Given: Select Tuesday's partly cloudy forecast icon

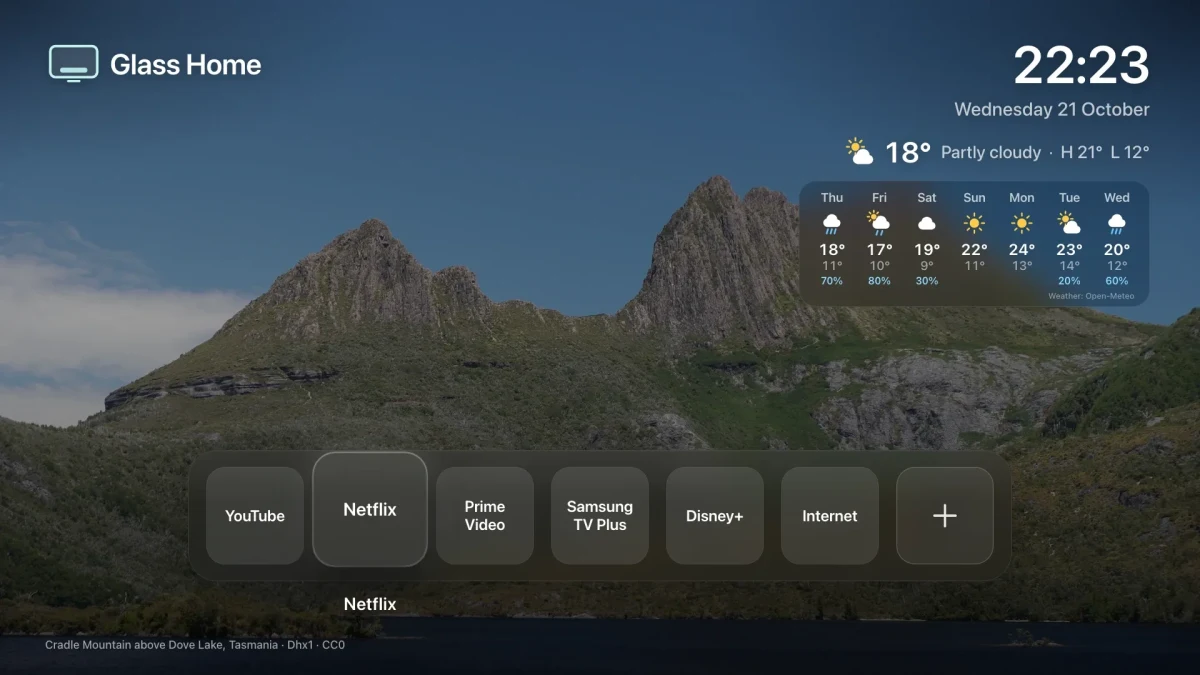Looking at the screenshot, I should [x=1069, y=224].
